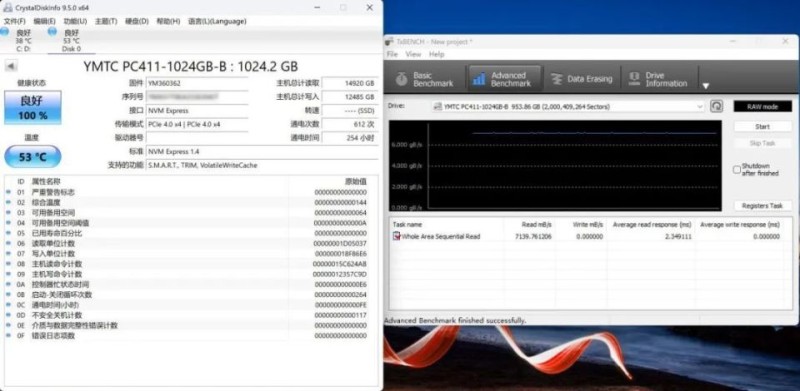The height and width of the screenshot is (391, 800).
Task: Click the refresh drive list icon
Action: (717, 106)
